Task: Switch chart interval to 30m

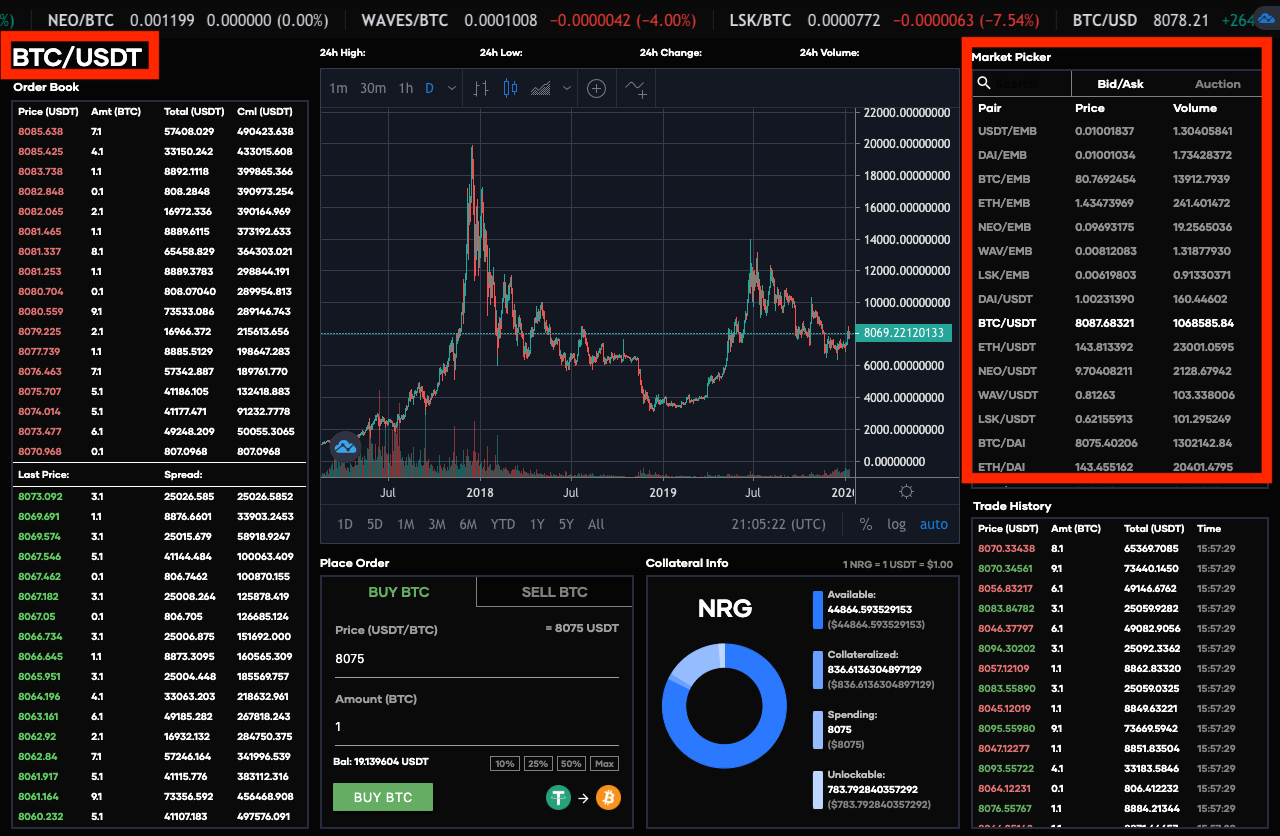Action: [373, 88]
